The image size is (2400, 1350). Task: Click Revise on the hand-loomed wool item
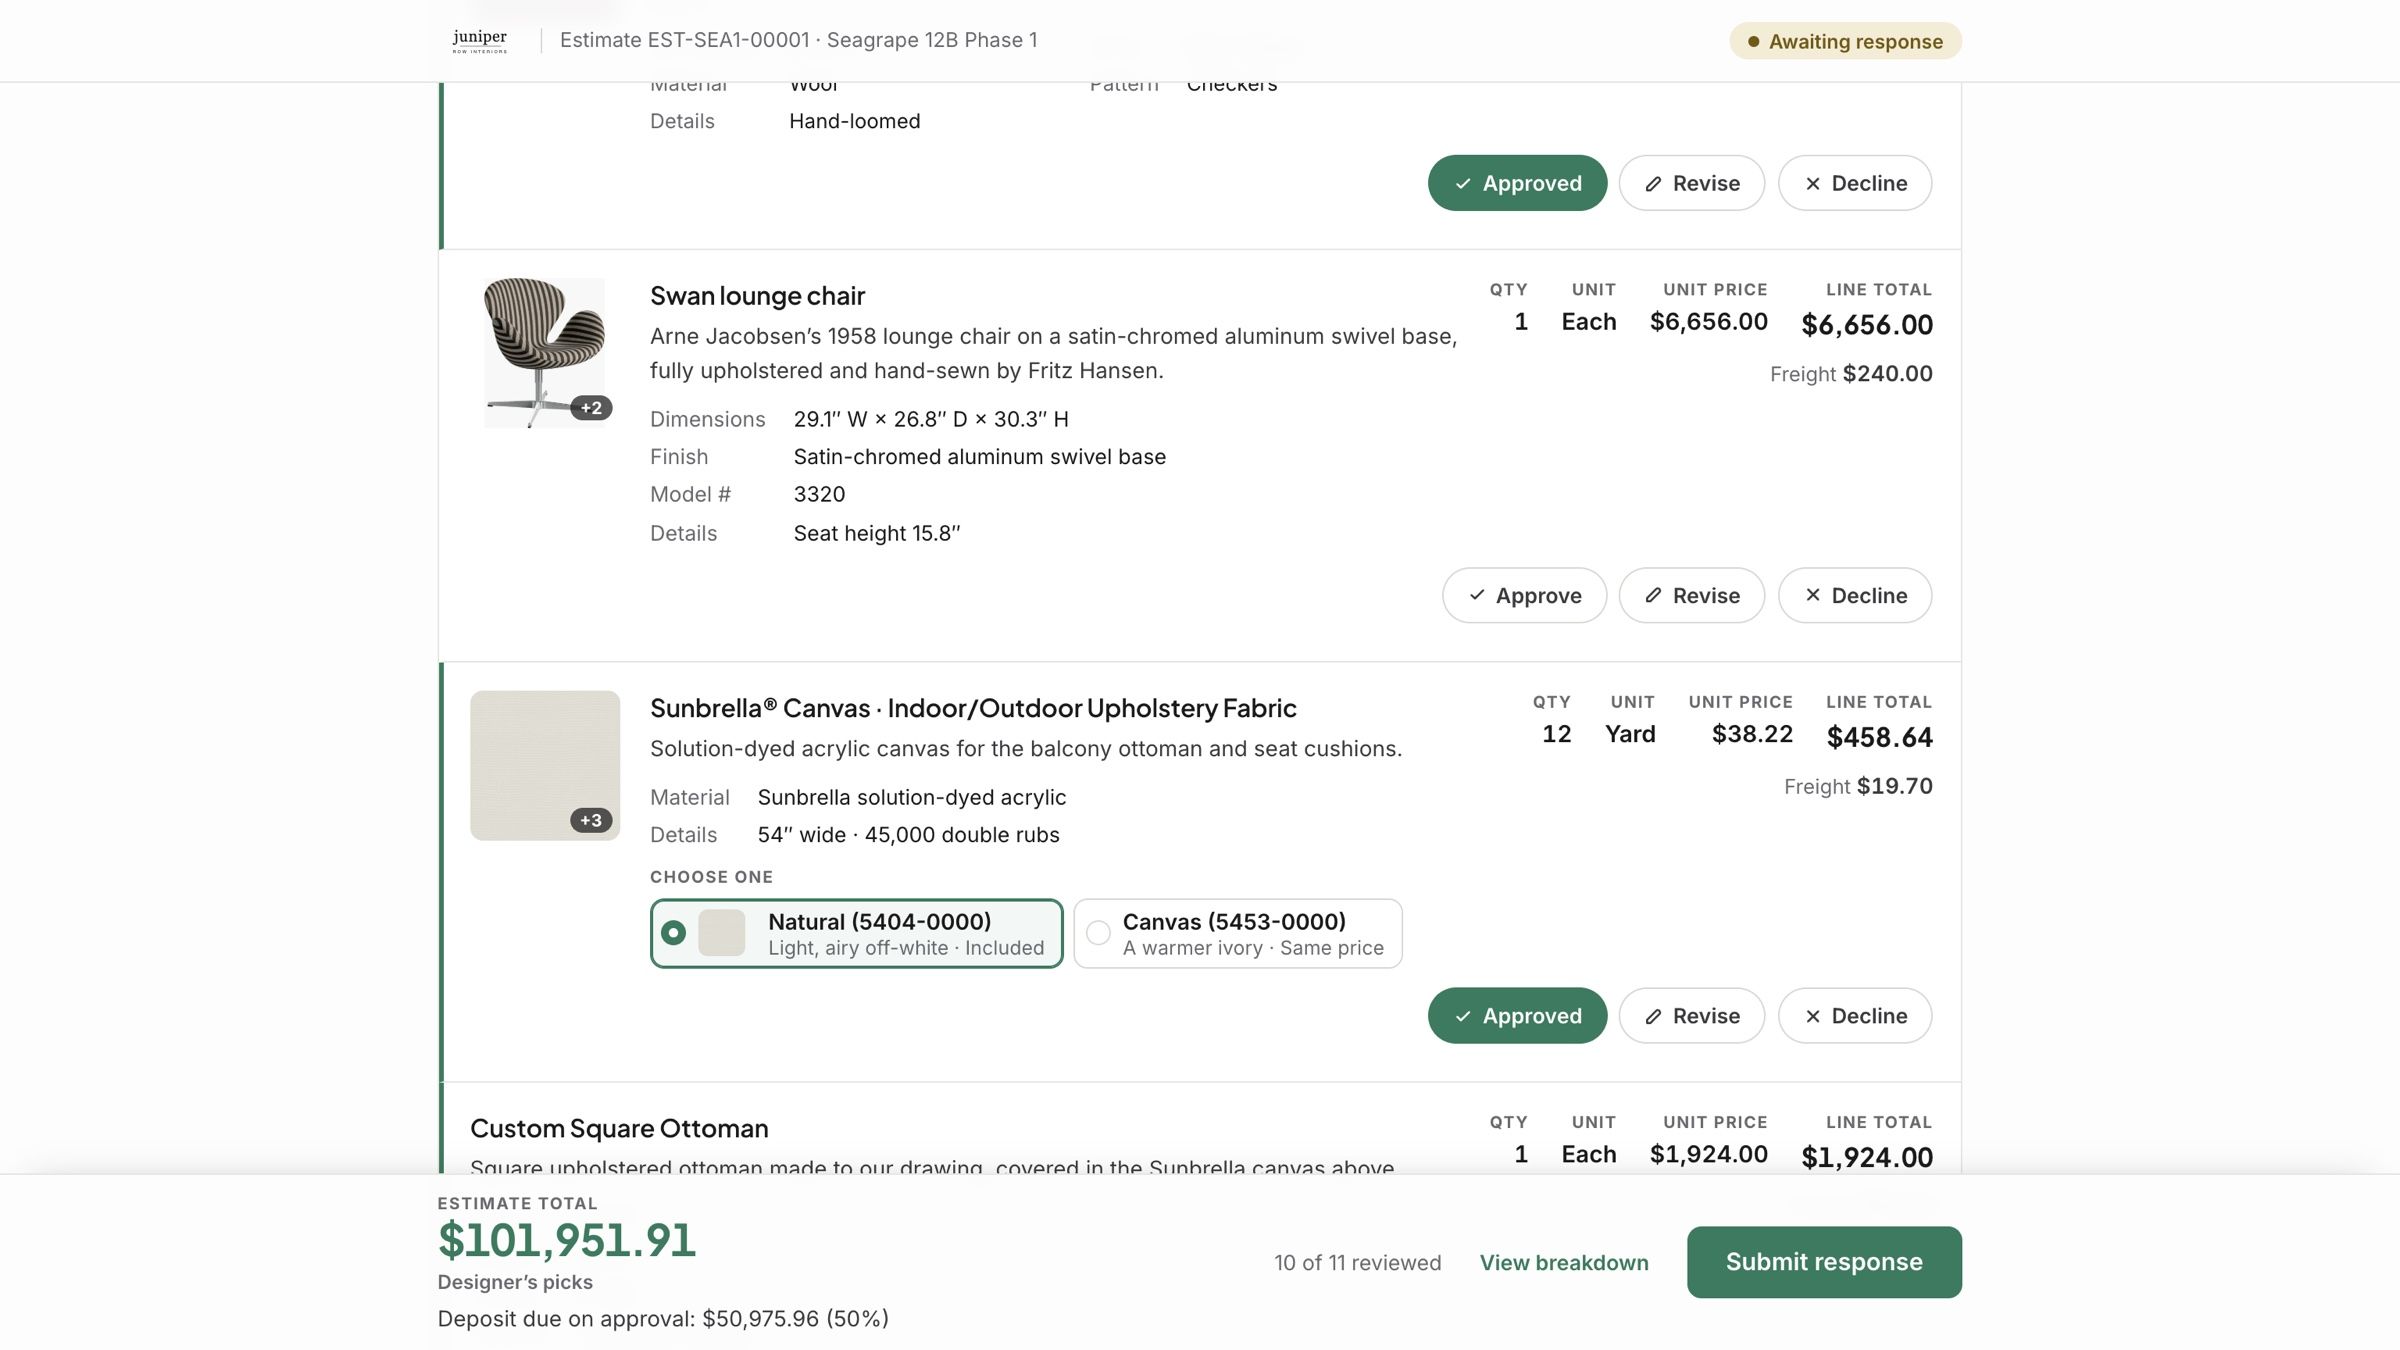coord(1692,183)
